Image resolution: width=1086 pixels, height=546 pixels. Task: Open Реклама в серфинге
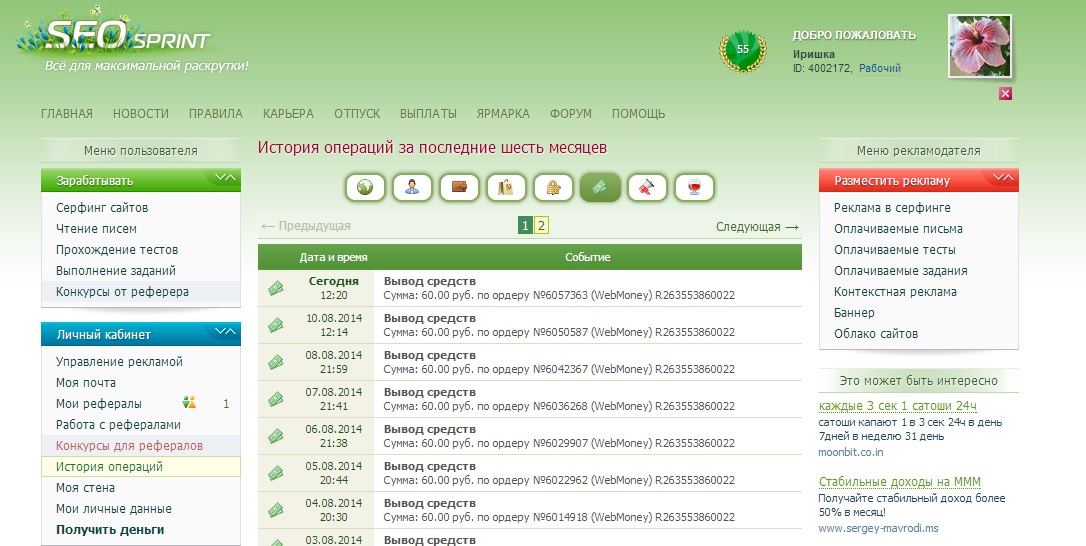pos(892,207)
